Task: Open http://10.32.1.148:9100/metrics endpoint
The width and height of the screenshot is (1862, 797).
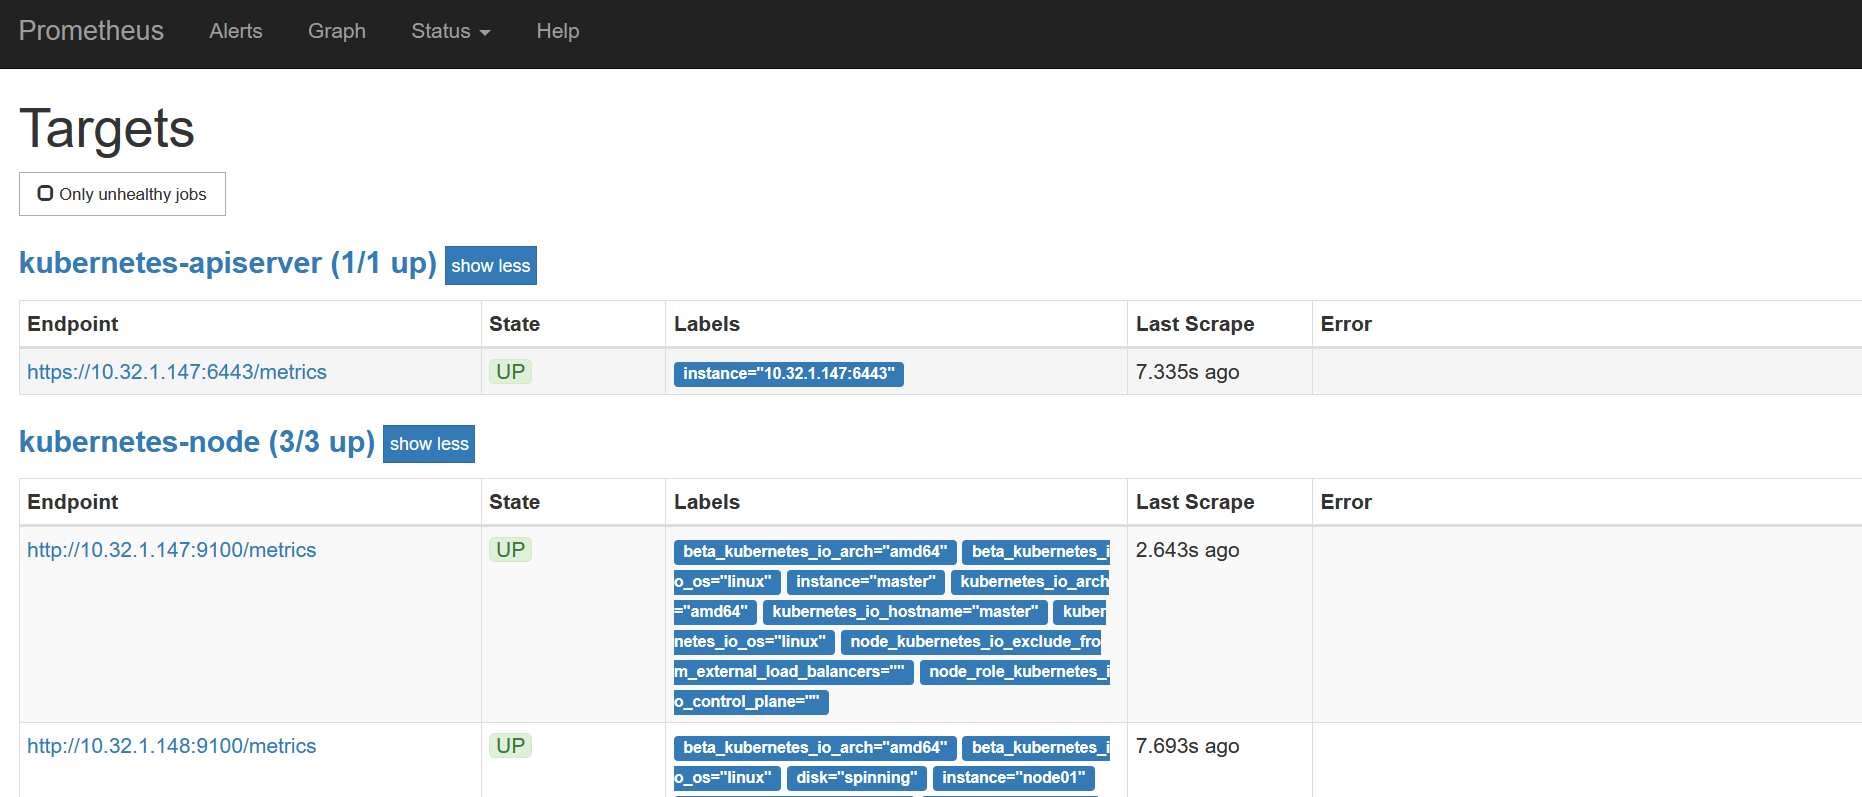Action: [x=172, y=746]
